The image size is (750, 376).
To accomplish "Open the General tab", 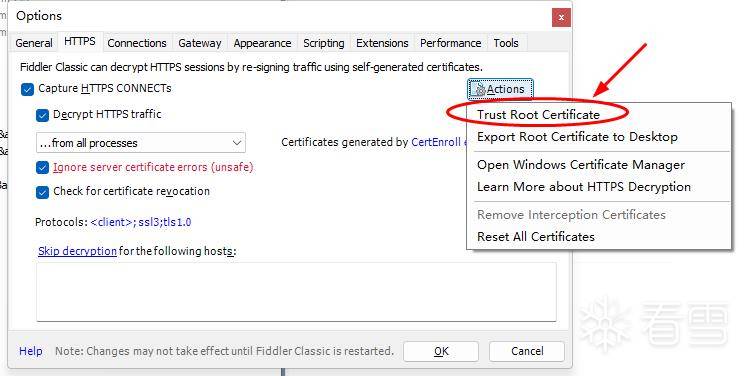I will [x=33, y=43].
